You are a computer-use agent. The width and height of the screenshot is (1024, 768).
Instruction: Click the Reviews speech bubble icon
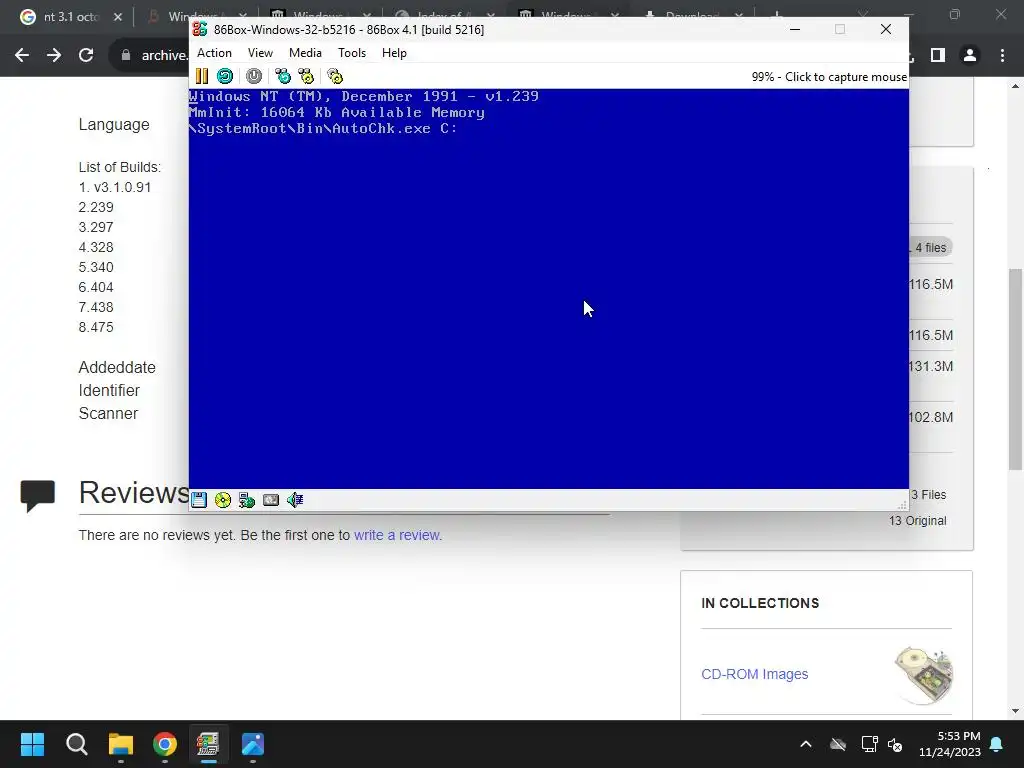(x=38, y=496)
